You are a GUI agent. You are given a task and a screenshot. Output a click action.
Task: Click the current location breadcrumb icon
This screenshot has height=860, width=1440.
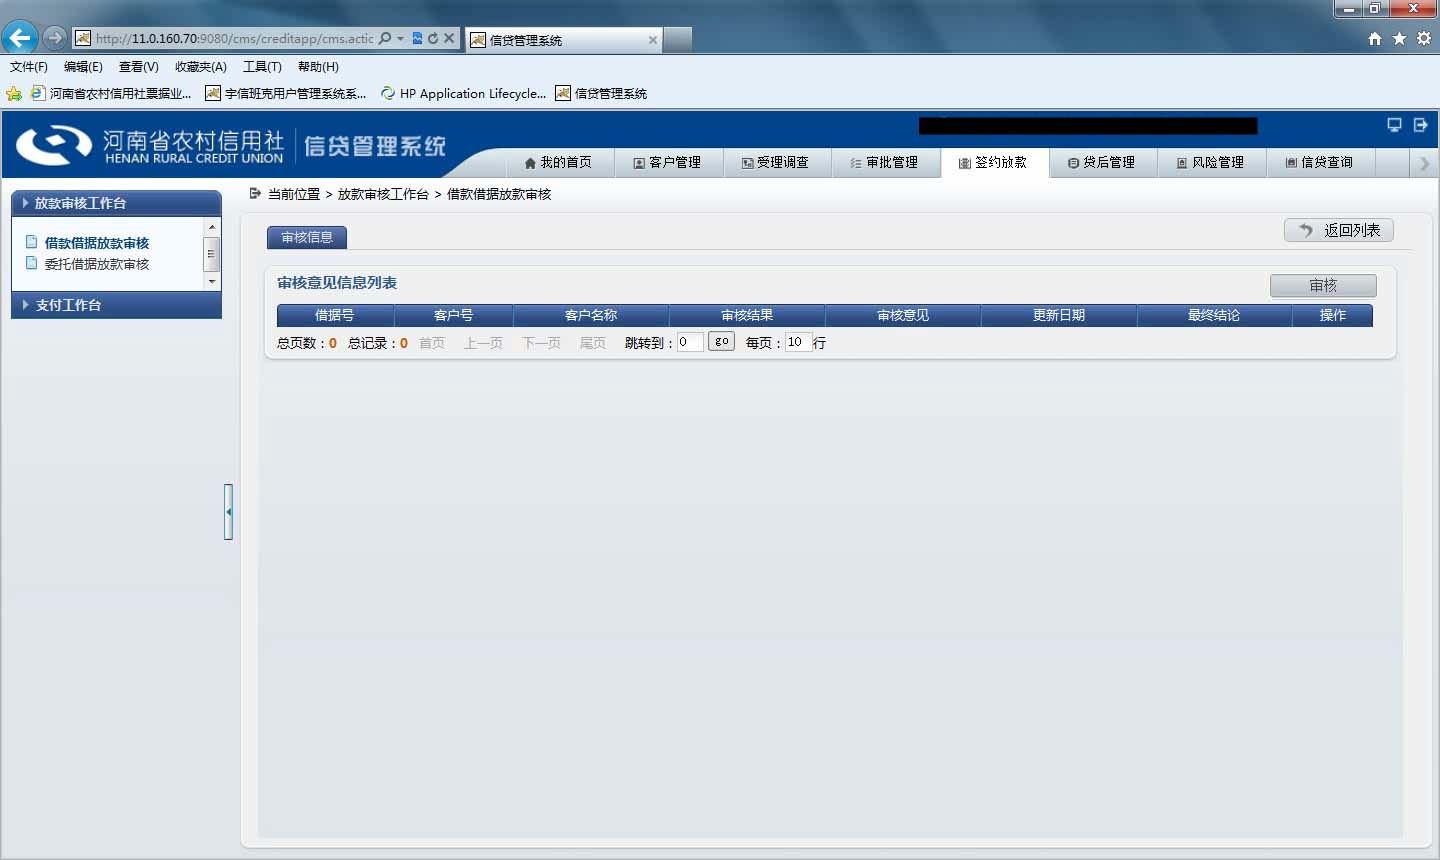coord(255,193)
